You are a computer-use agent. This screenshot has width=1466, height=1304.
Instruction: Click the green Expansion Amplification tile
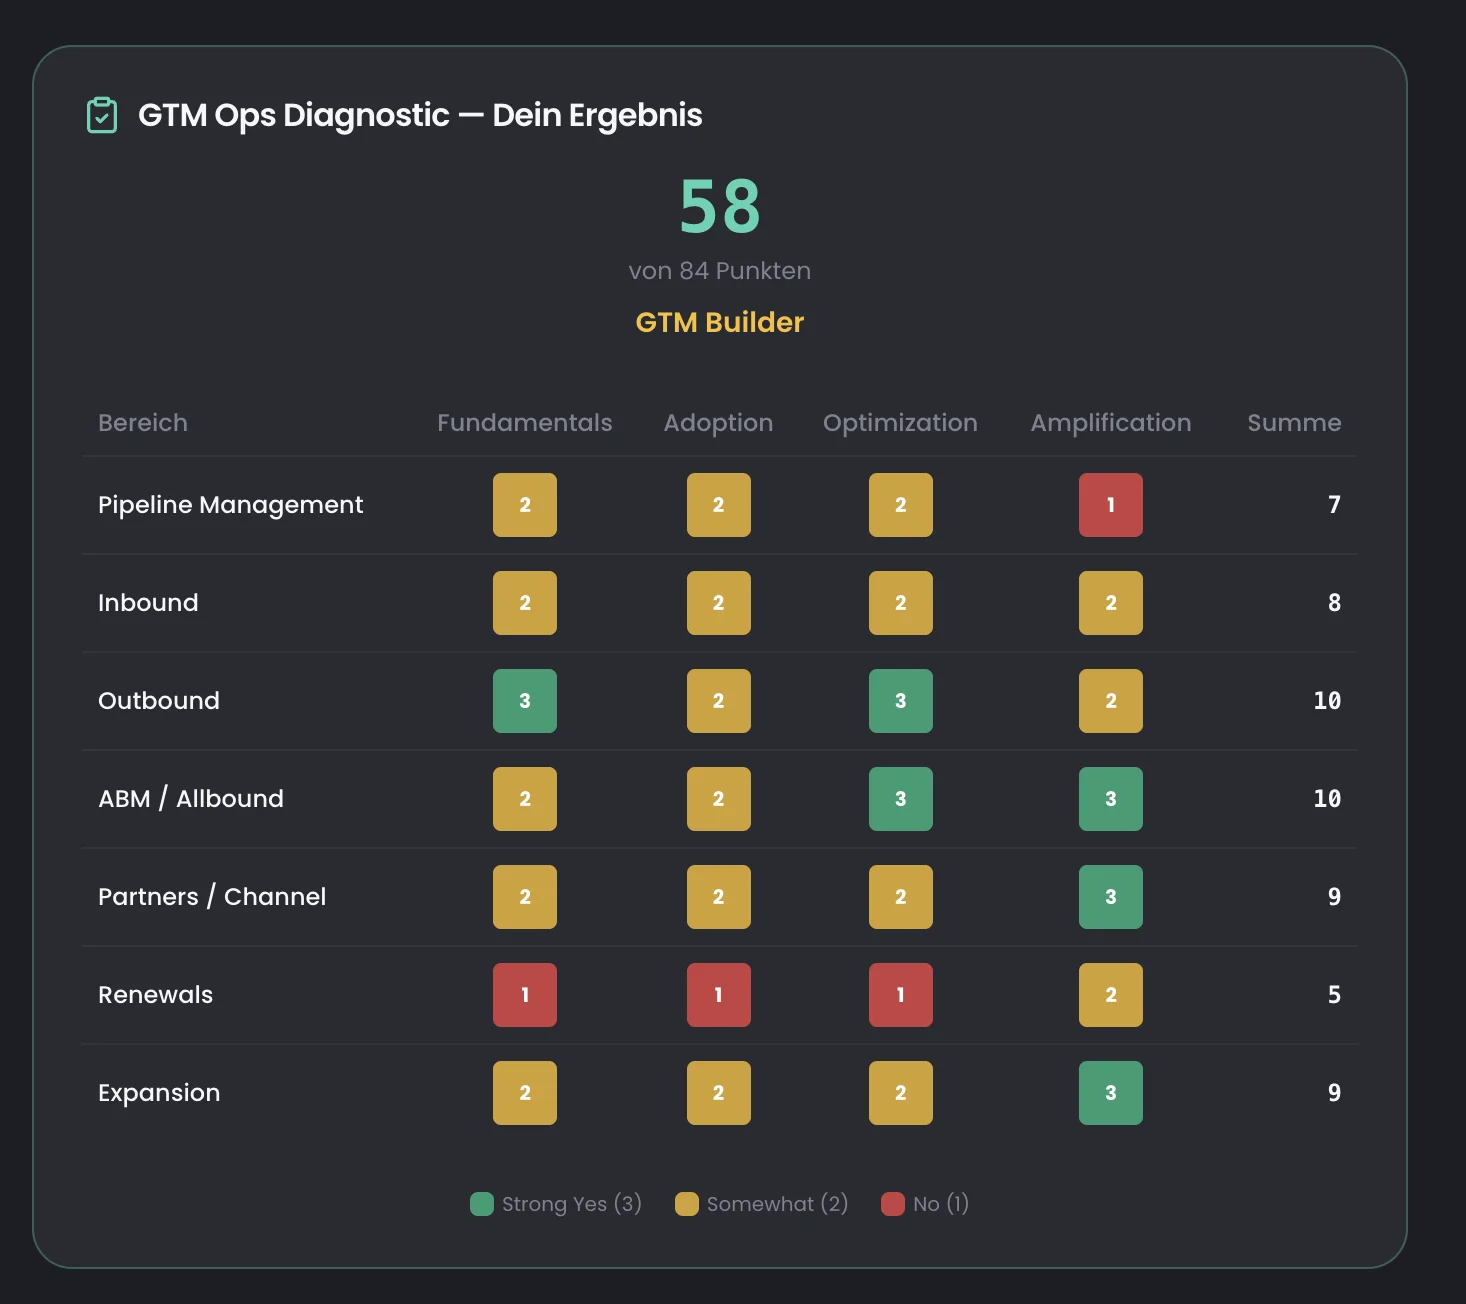(x=1111, y=1093)
